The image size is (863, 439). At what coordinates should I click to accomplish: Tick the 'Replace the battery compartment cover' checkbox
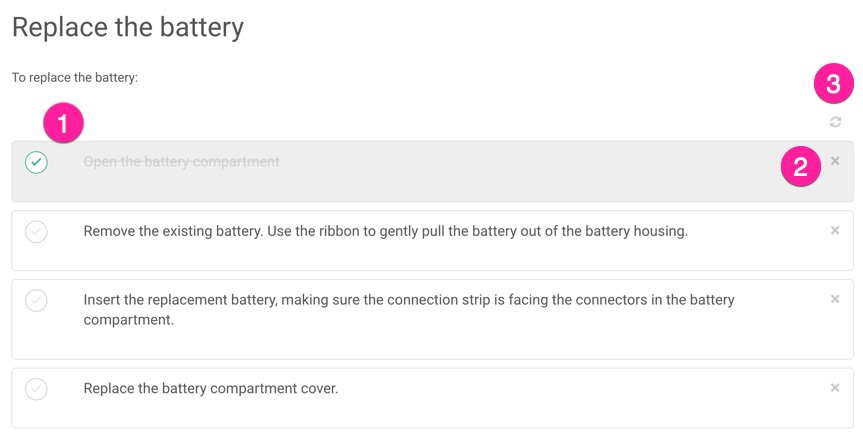(36, 389)
